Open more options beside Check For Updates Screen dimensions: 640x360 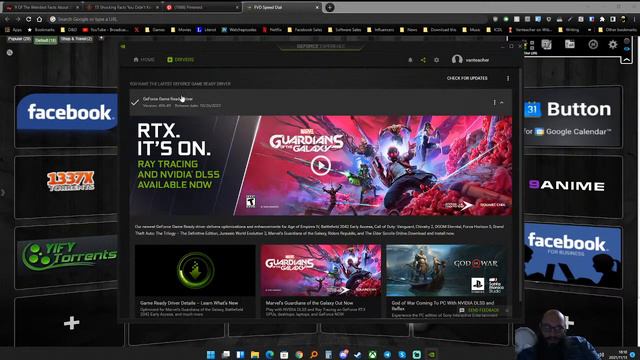(508, 78)
